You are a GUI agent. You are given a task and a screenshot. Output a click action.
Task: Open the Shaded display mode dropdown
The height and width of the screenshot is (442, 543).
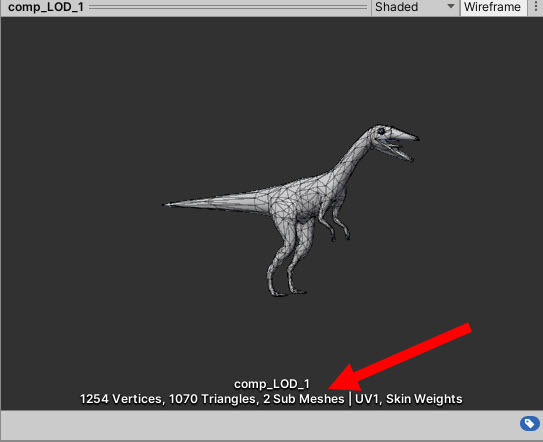tap(415, 7)
